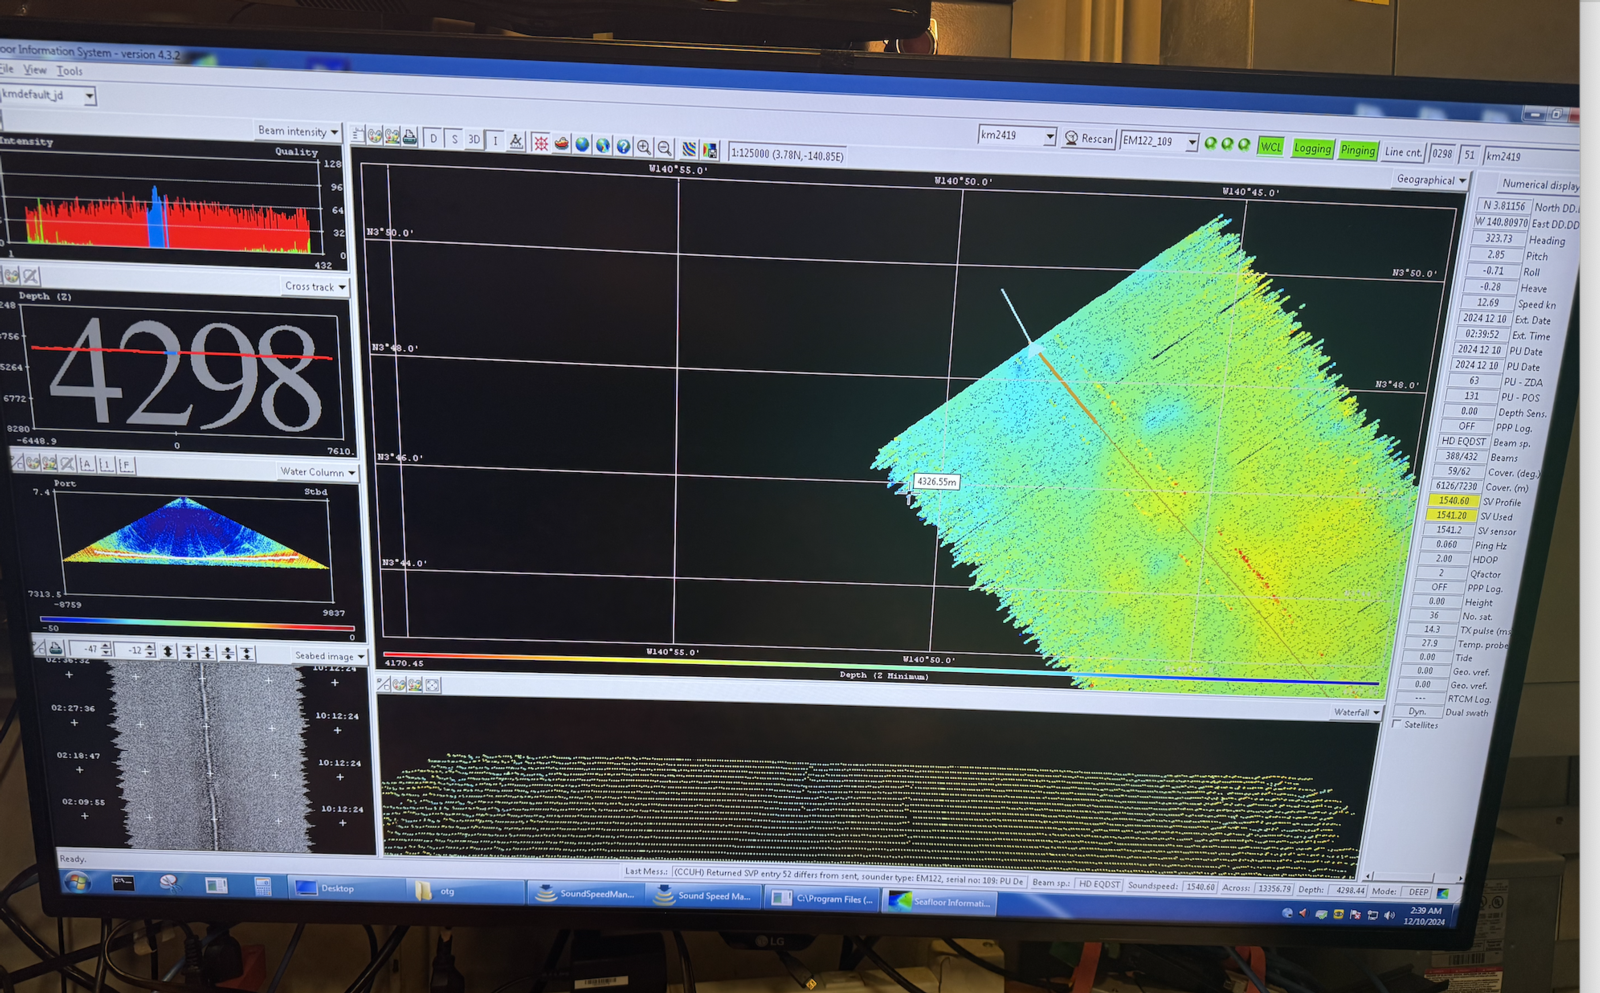Click the Line cnt. button
This screenshot has height=993, width=1600.
point(1403,152)
